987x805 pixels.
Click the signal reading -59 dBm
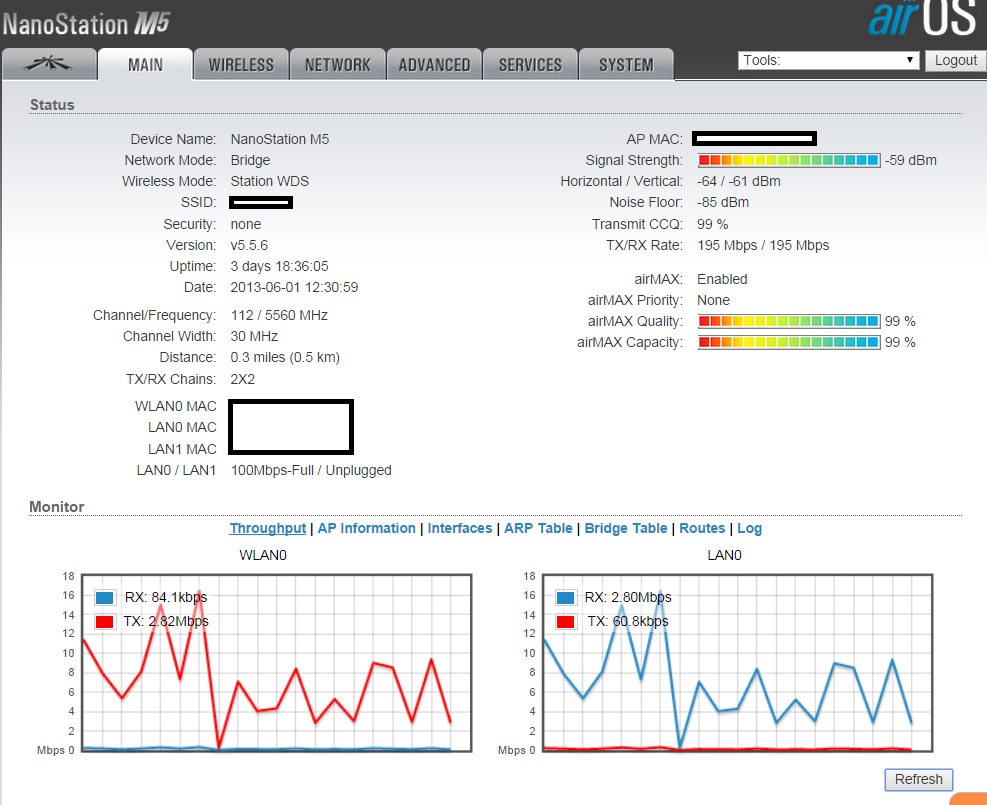coord(910,160)
